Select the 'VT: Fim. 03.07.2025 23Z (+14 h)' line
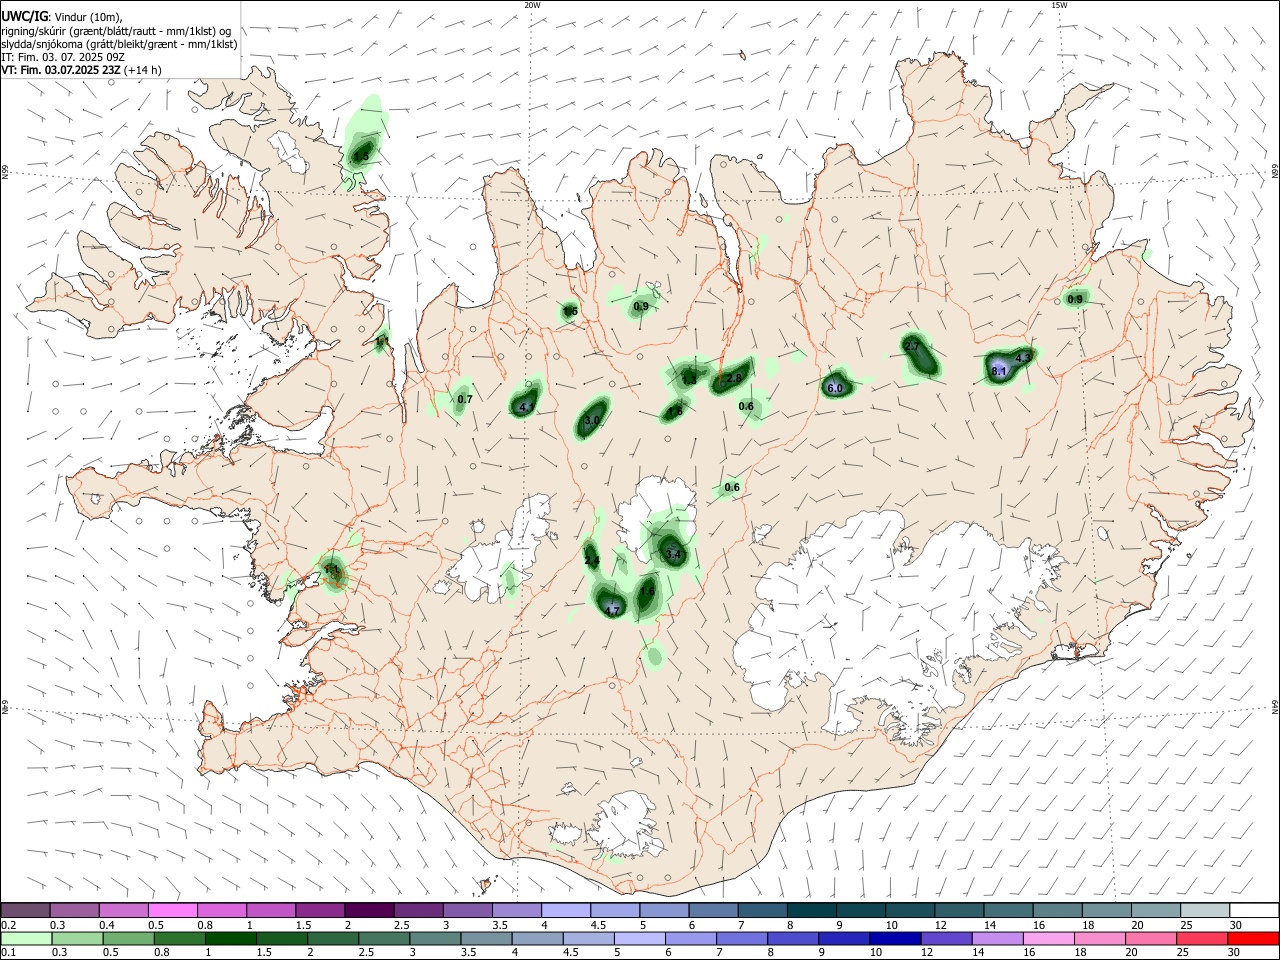The image size is (1280, 960). (x=82, y=70)
